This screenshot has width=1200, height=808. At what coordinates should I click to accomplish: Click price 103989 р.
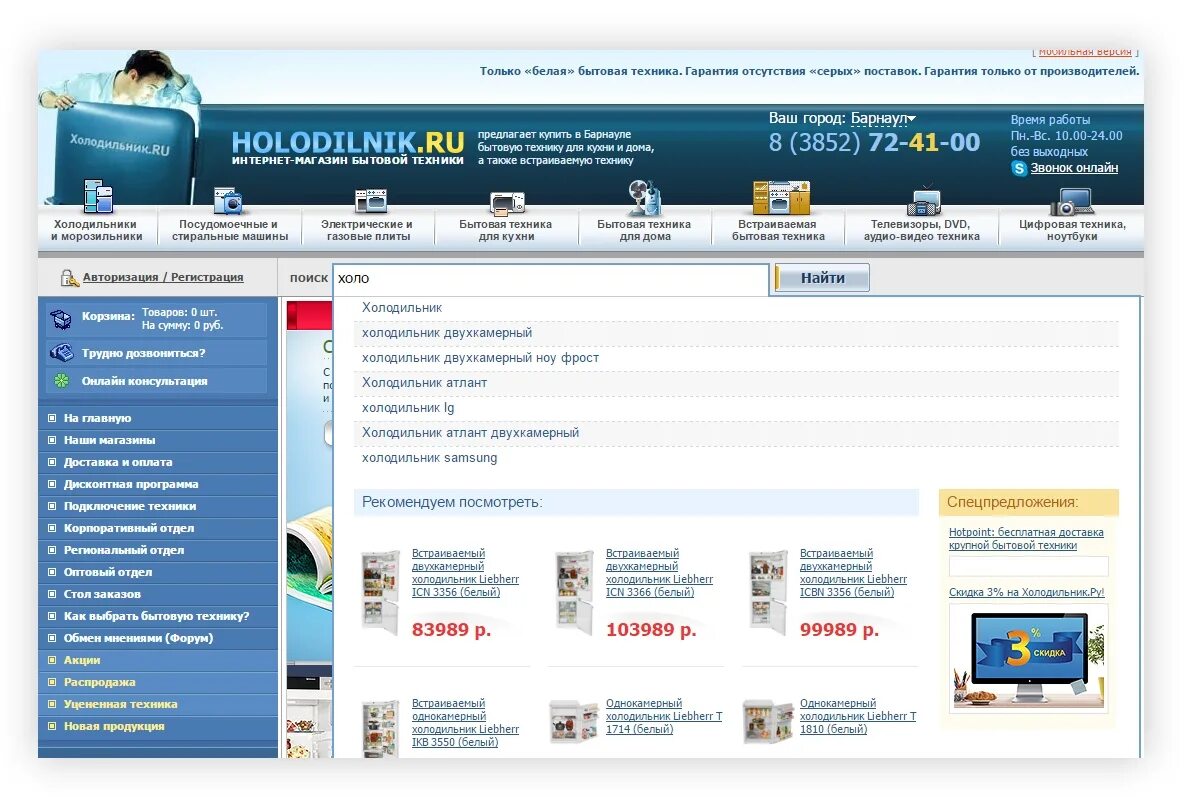(651, 630)
